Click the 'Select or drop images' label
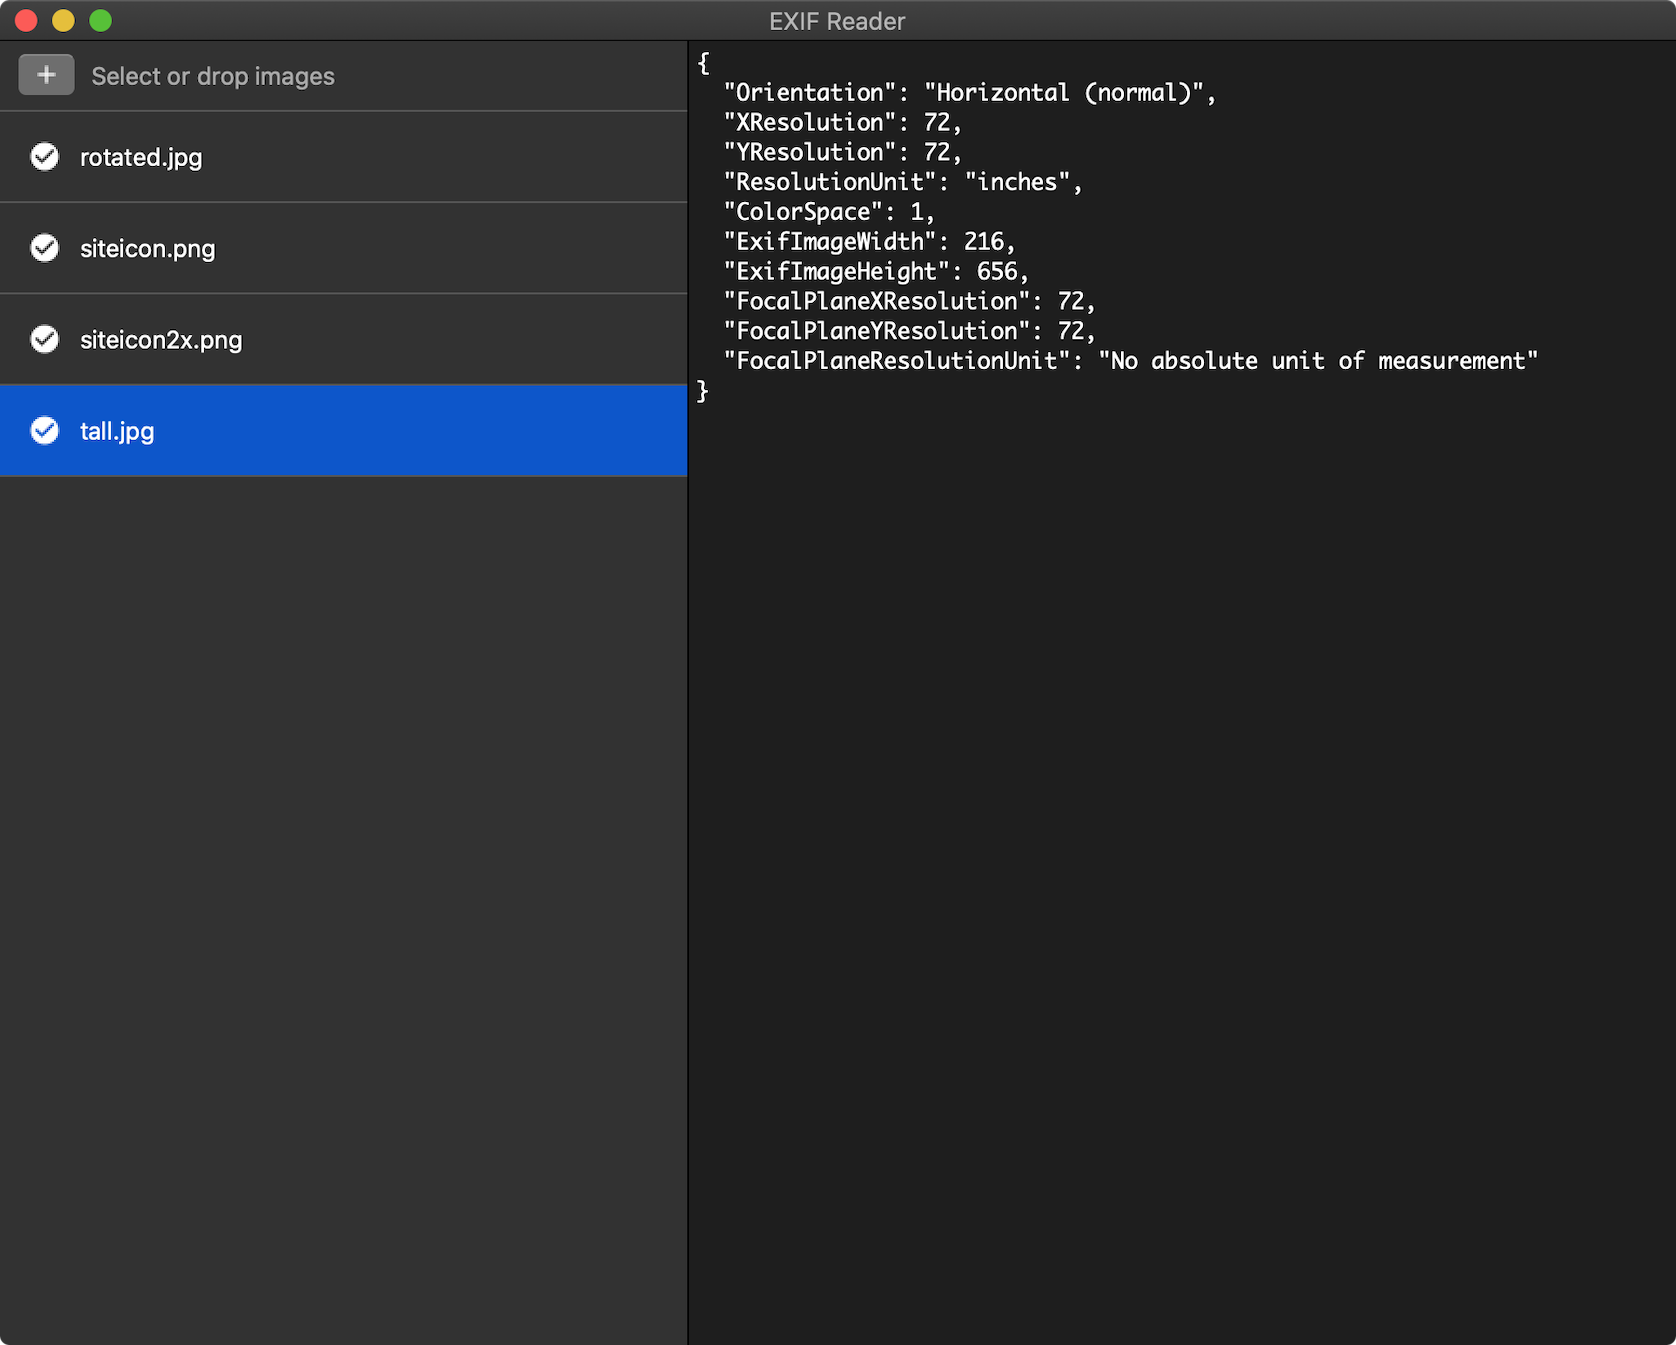The height and width of the screenshot is (1345, 1676). coord(213,76)
